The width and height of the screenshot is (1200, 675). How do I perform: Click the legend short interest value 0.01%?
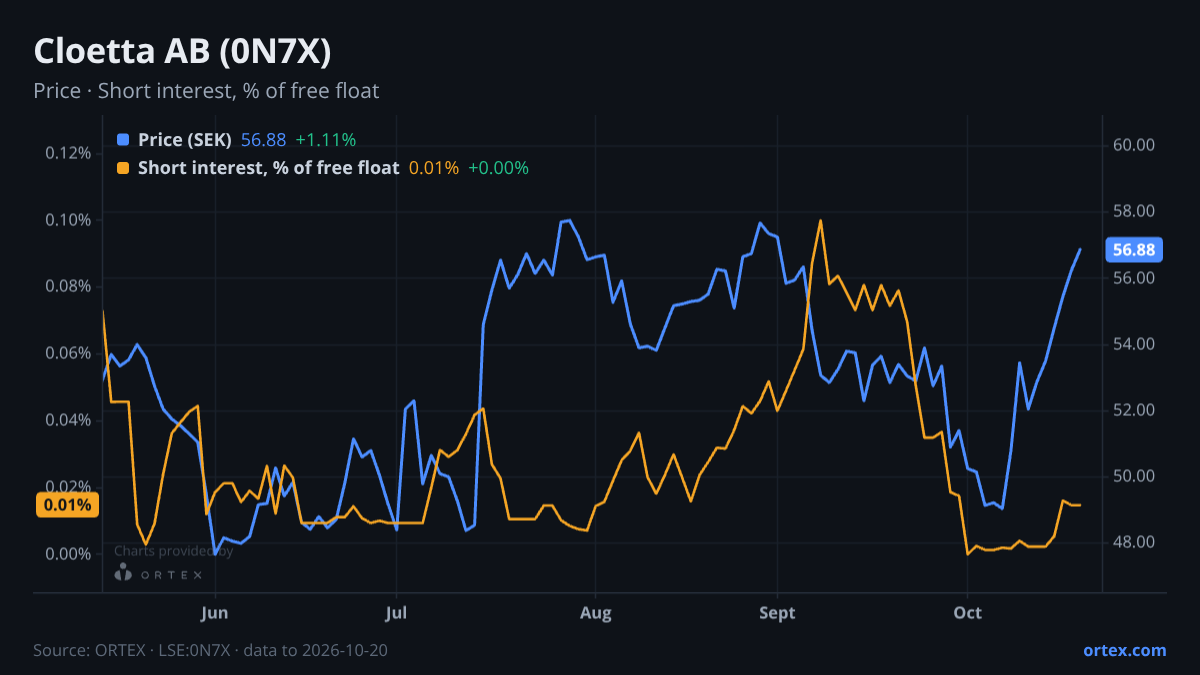[x=434, y=168]
